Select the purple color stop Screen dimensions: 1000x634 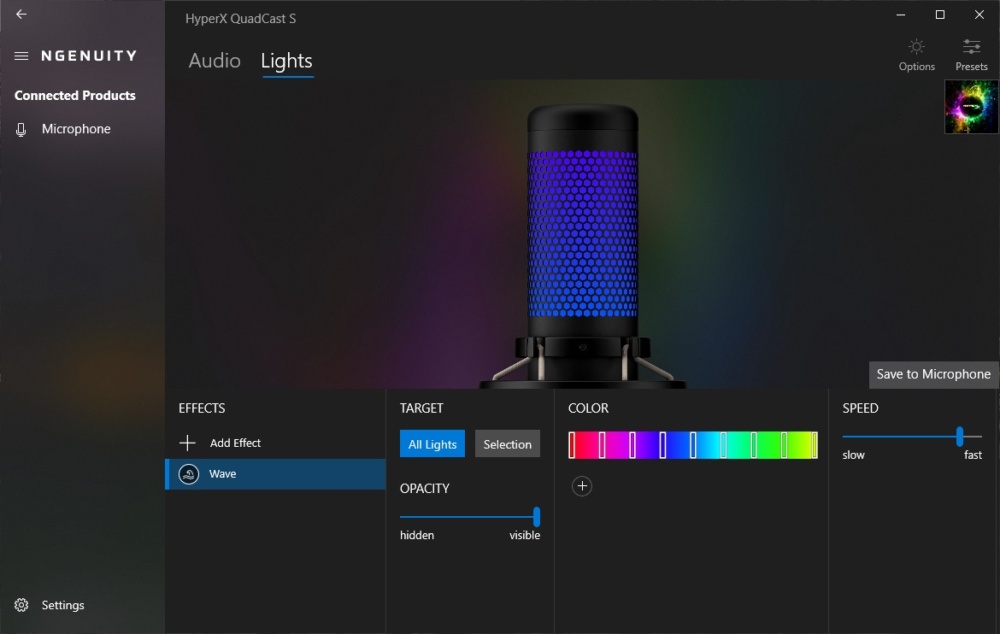pos(633,445)
